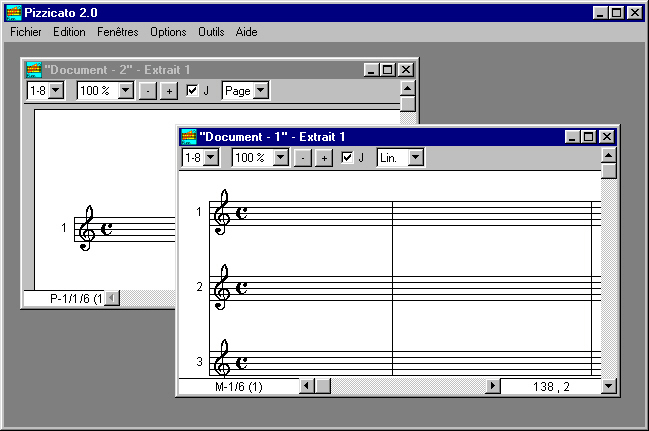649x431 pixels.
Task: Expand the 100 % zoom dropdown in Document 2
Action: pos(125,90)
